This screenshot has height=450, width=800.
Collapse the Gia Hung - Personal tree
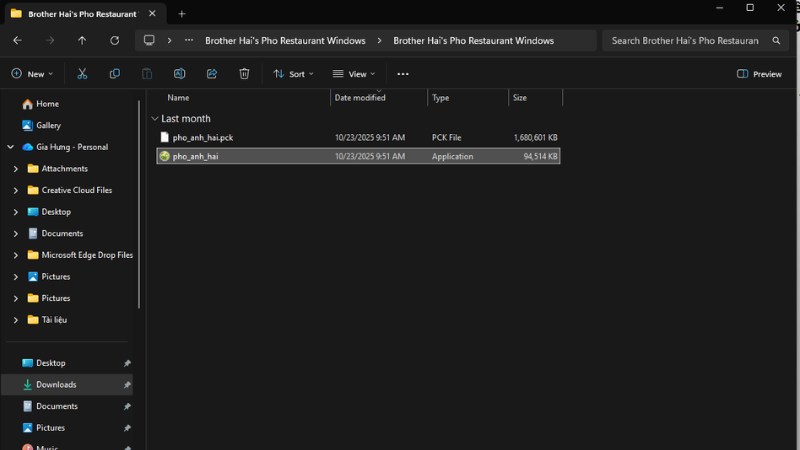(10, 147)
